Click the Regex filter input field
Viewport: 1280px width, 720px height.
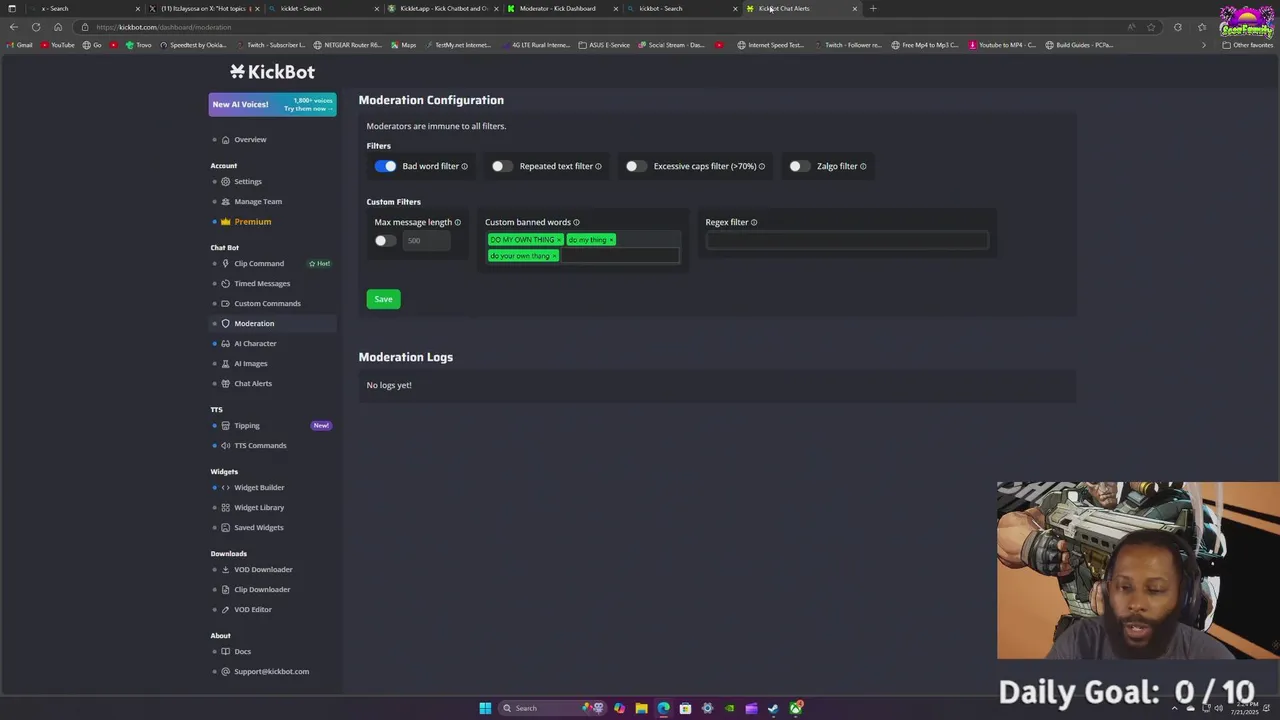point(847,240)
